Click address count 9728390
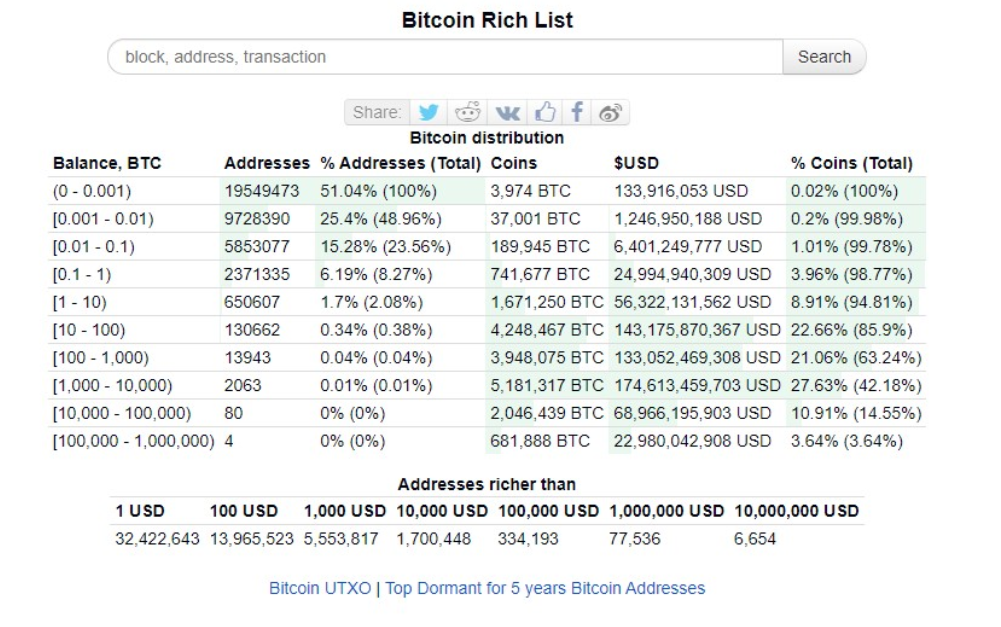Image resolution: width=1001 pixels, height=627 pixels. [257, 219]
